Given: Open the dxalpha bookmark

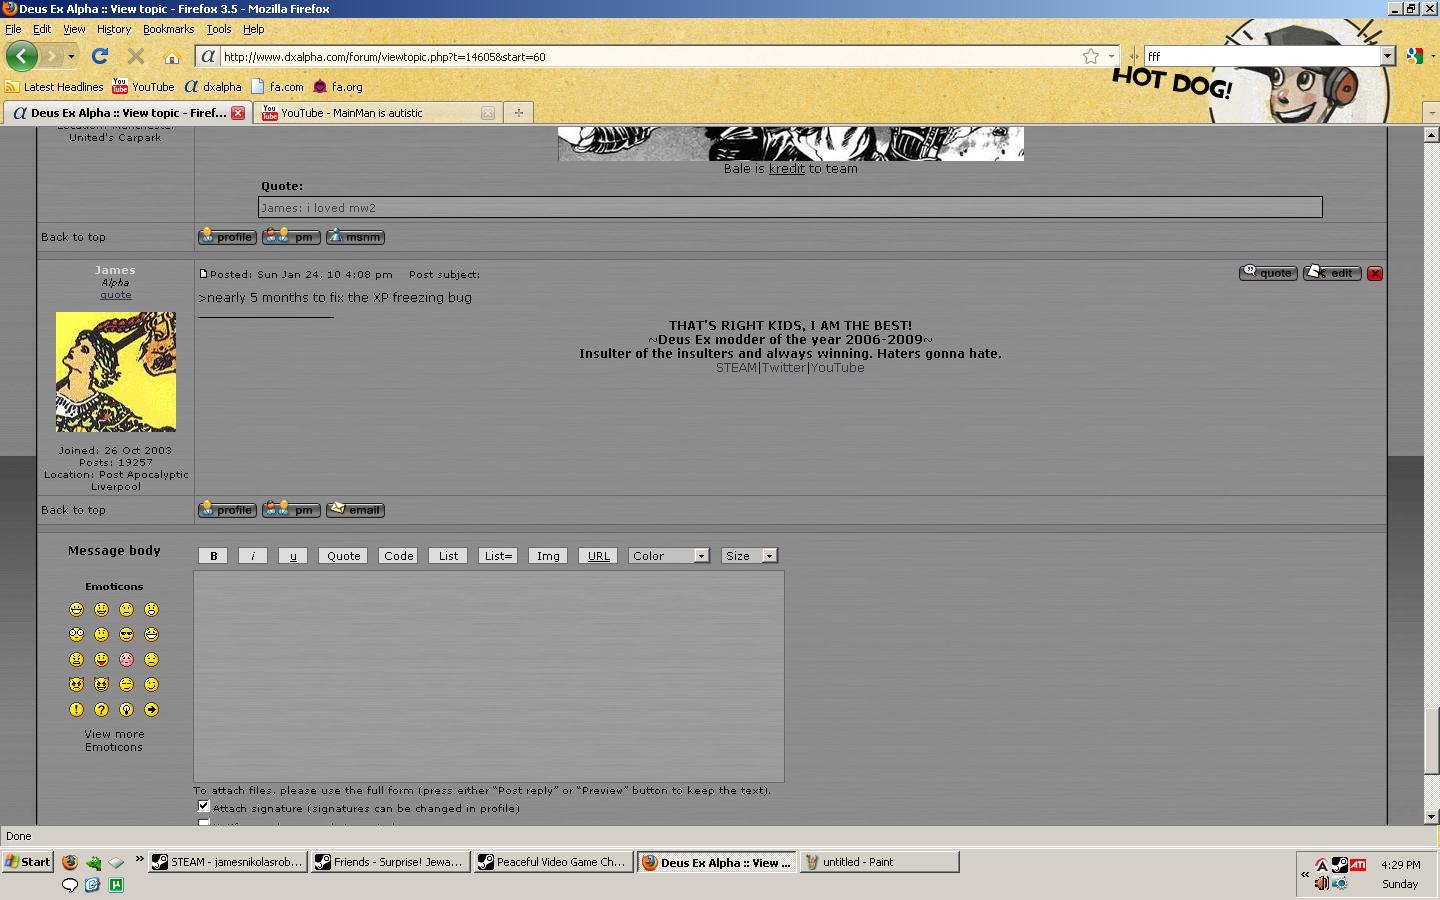Looking at the screenshot, I should click(x=213, y=87).
